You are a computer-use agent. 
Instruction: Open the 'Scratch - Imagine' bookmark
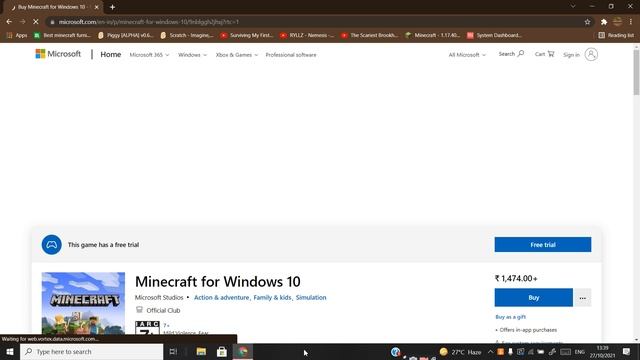(x=187, y=35)
